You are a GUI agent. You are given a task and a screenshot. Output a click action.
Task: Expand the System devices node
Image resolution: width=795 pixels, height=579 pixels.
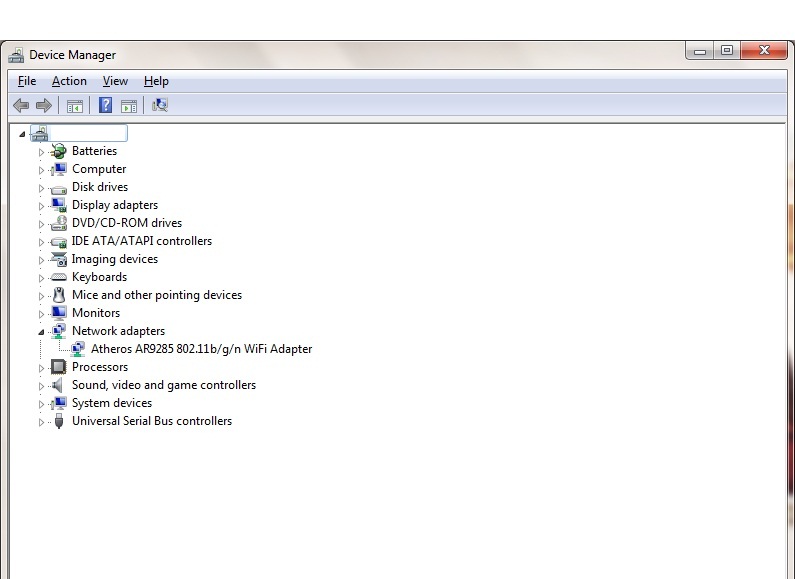[x=42, y=404]
